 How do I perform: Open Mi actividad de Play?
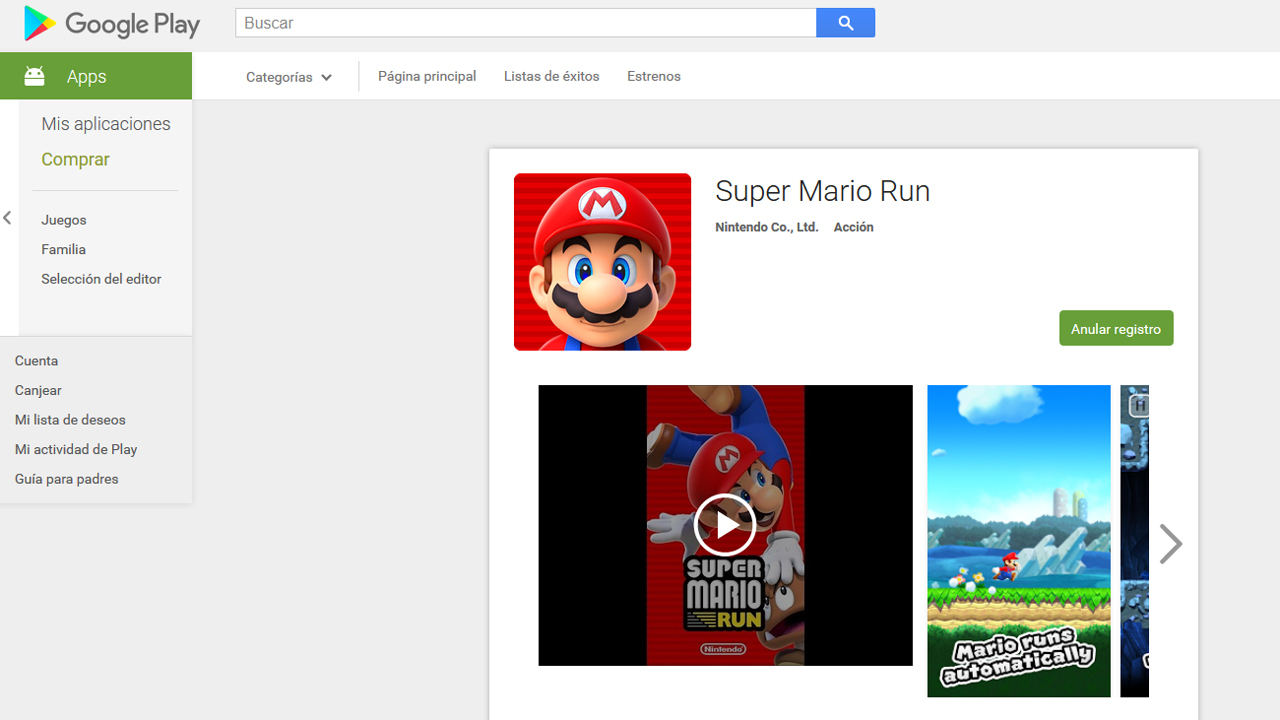coord(76,449)
